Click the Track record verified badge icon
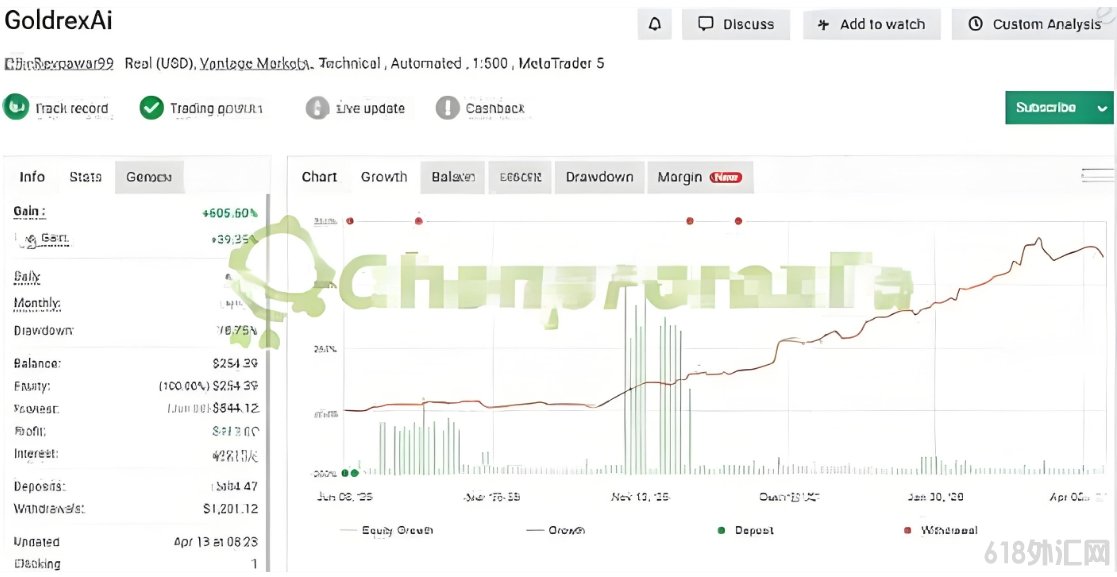 [16, 108]
